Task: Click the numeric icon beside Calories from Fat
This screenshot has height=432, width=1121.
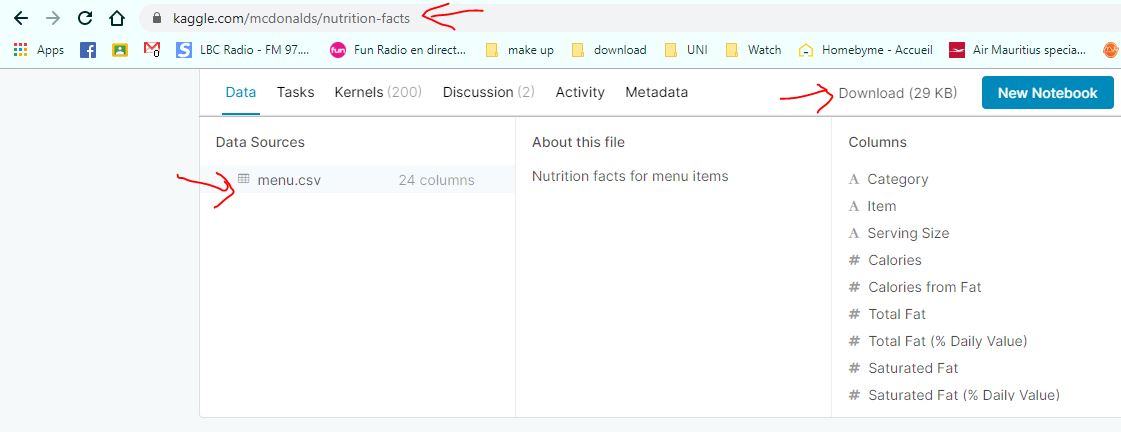Action: coord(854,287)
